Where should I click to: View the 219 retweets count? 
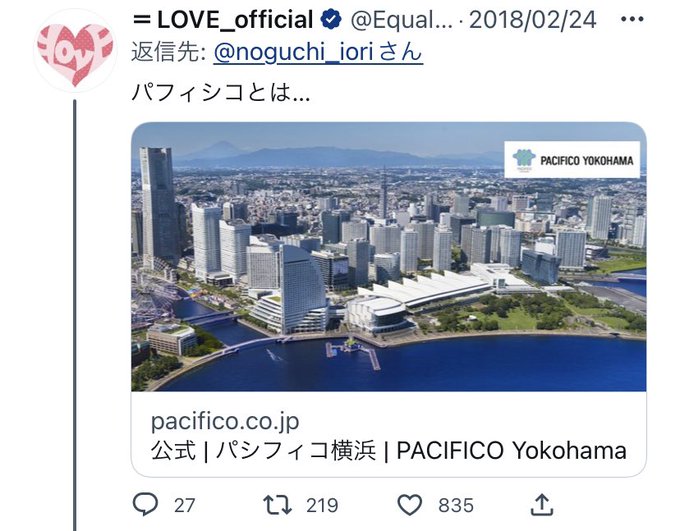322,505
